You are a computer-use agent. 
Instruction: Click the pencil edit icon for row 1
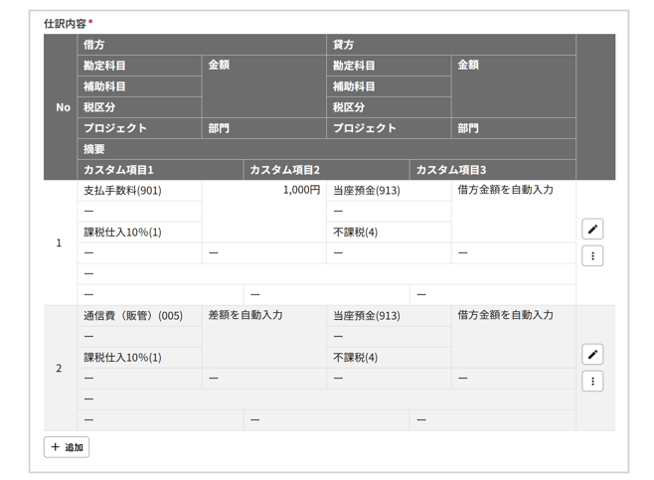click(592, 230)
